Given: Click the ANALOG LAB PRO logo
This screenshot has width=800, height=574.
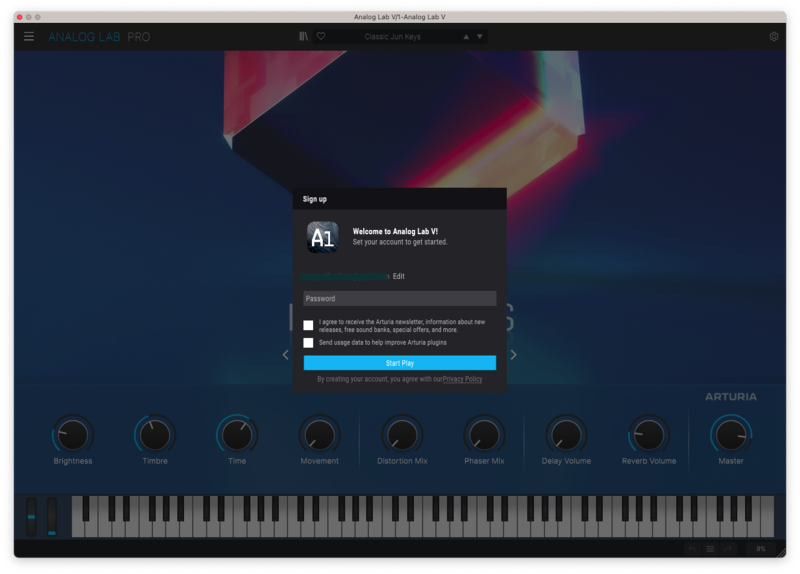Looking at the screenshot, I should point(99,37).
